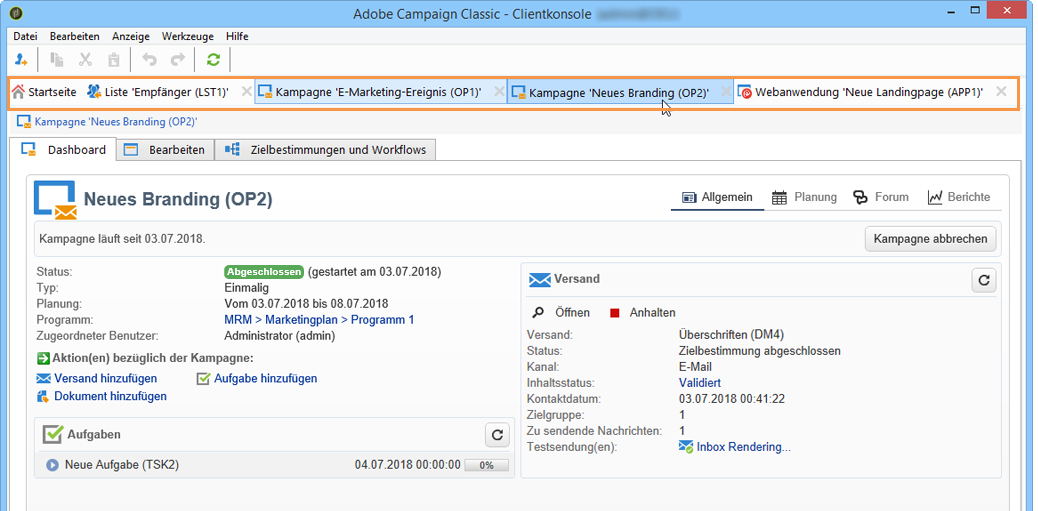Click the 'Administrator (admin)' user value
1038x511 pixels.
coord(280,336)
